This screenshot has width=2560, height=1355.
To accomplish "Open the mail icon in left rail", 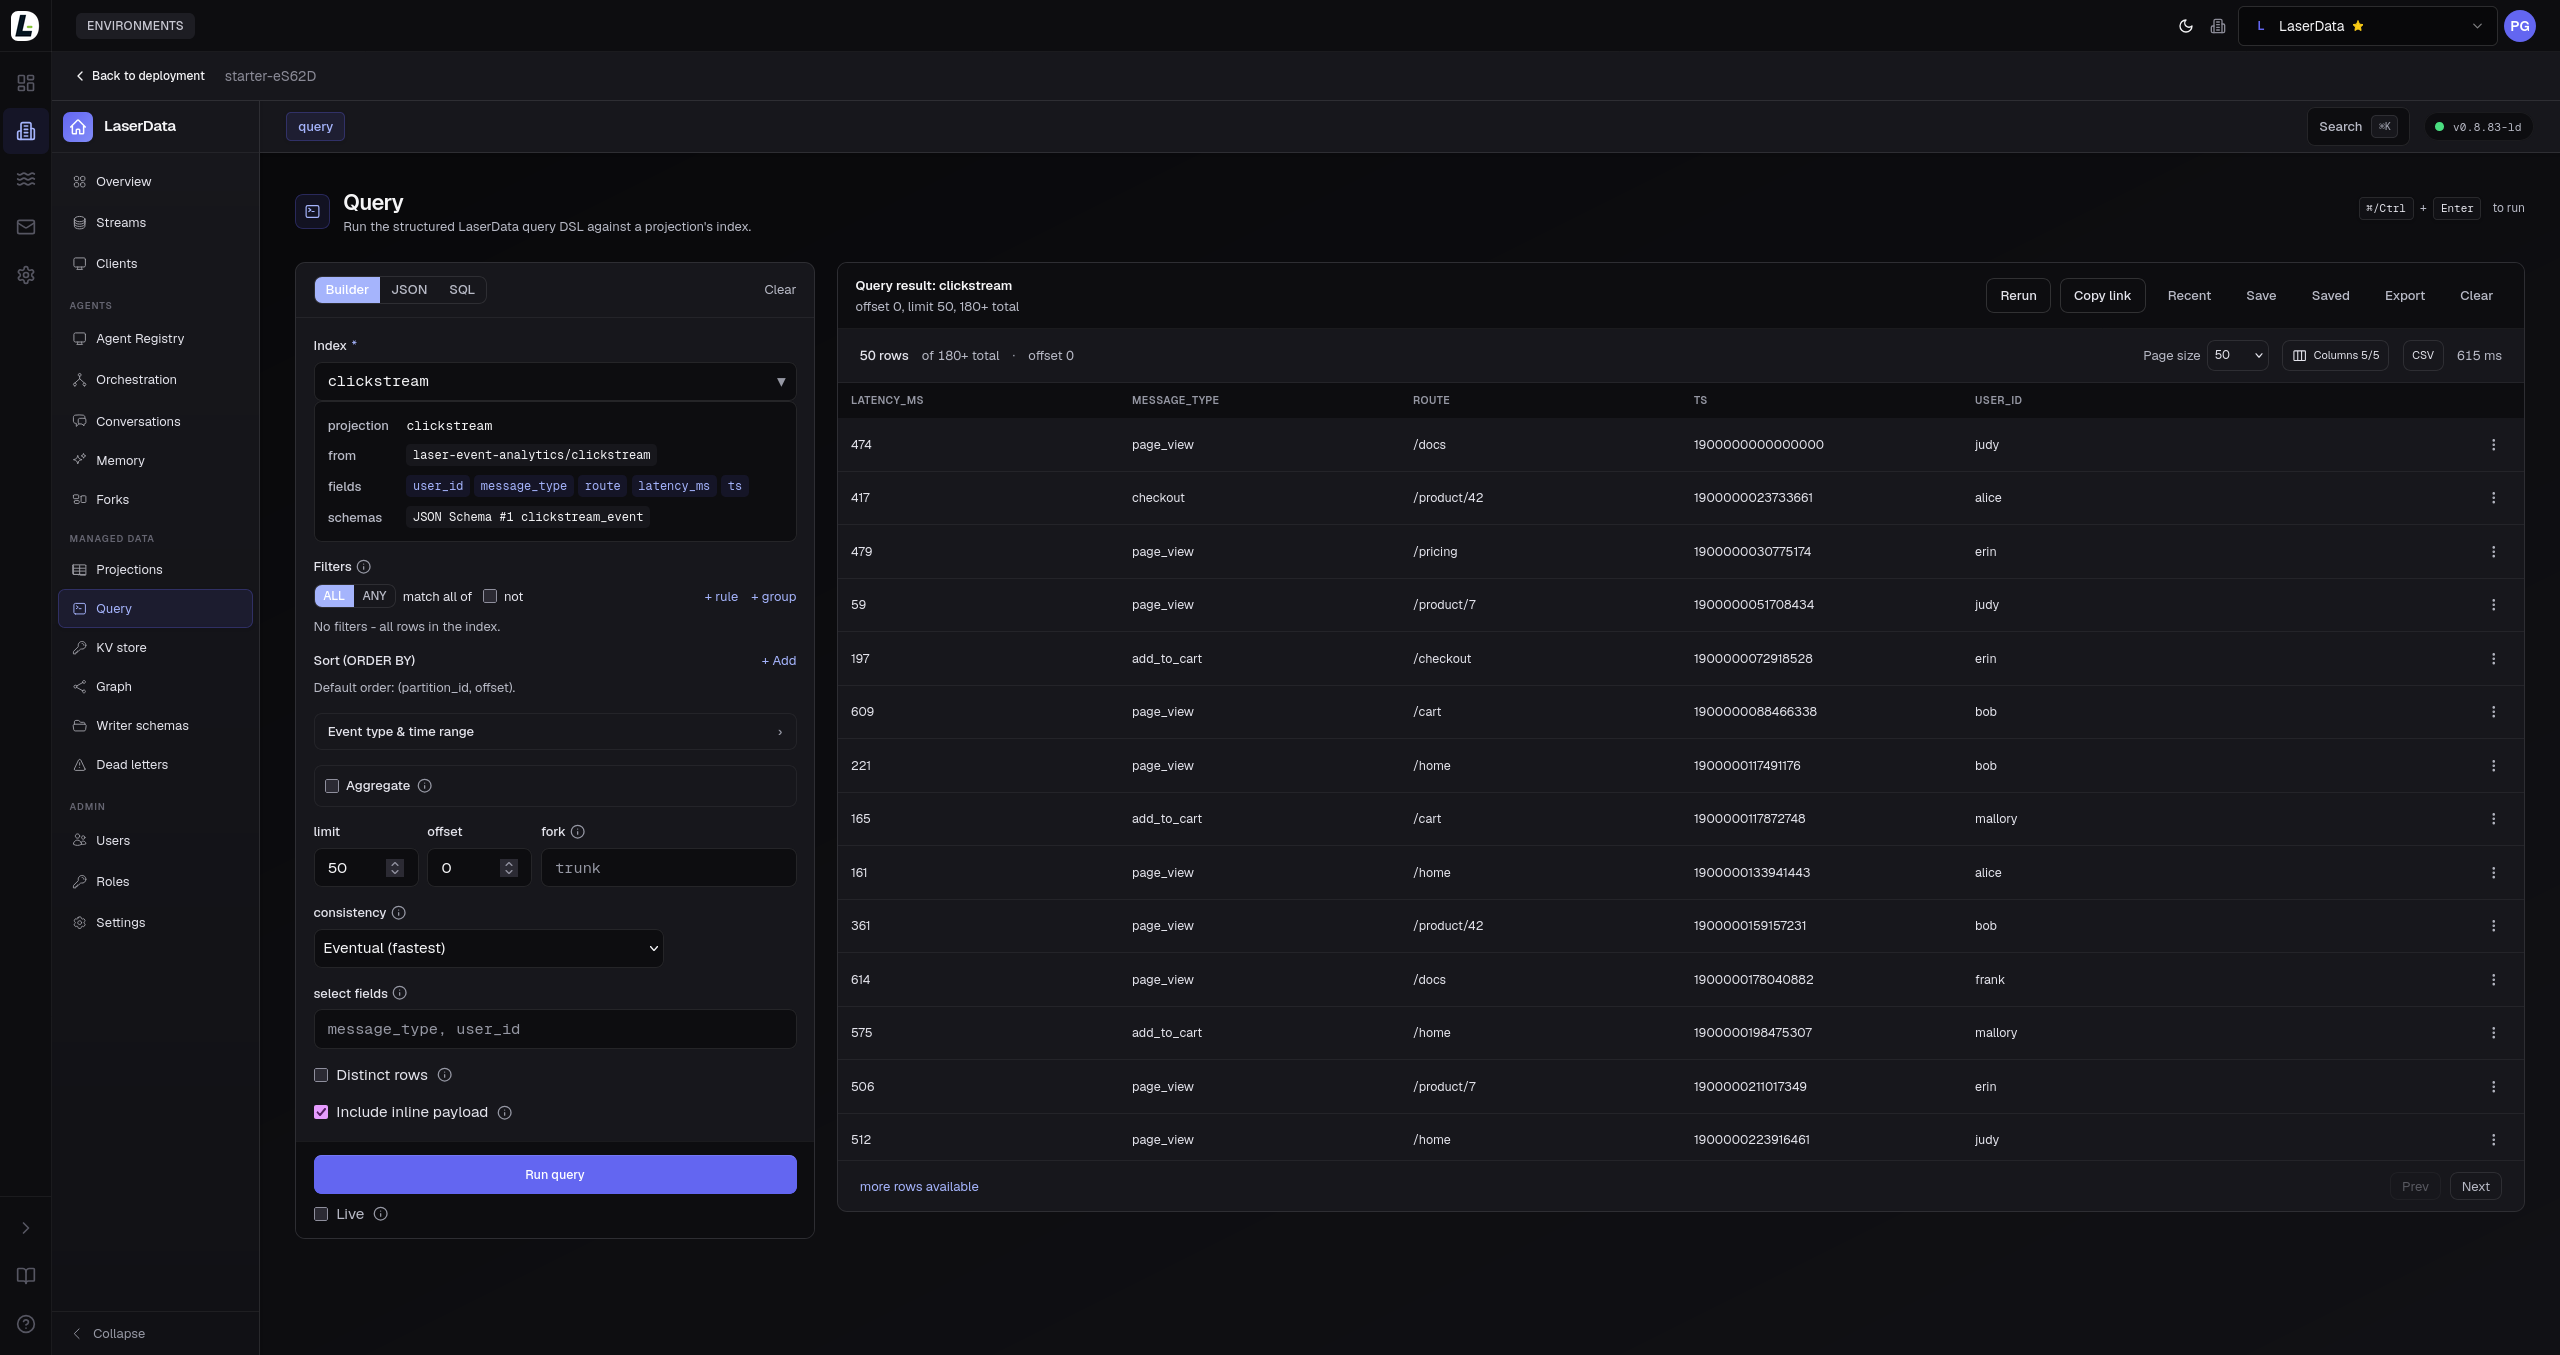I will point(26,227).
